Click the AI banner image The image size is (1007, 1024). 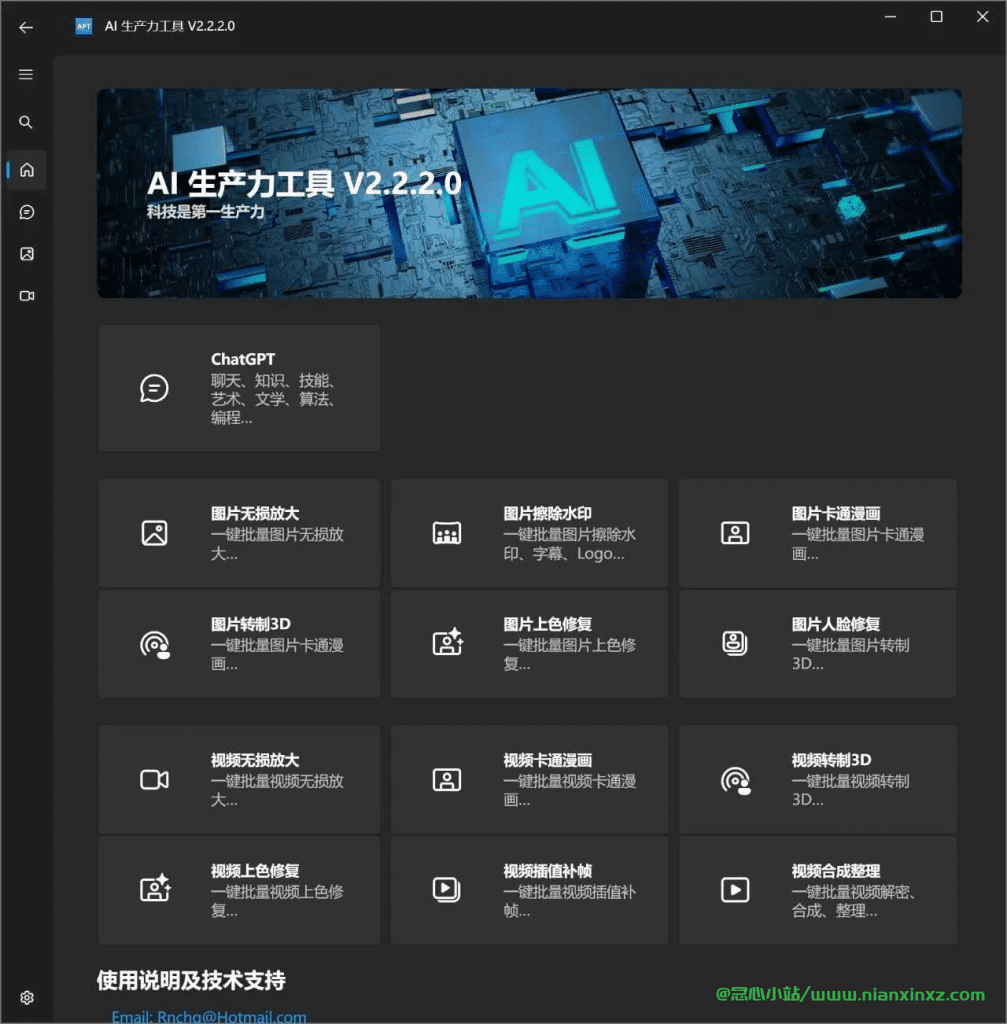pos(530,193)
